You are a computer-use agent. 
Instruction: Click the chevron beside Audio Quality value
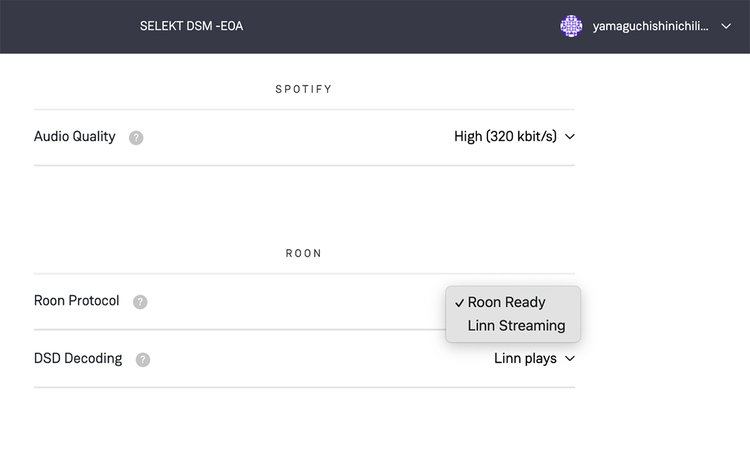point(570,137)
